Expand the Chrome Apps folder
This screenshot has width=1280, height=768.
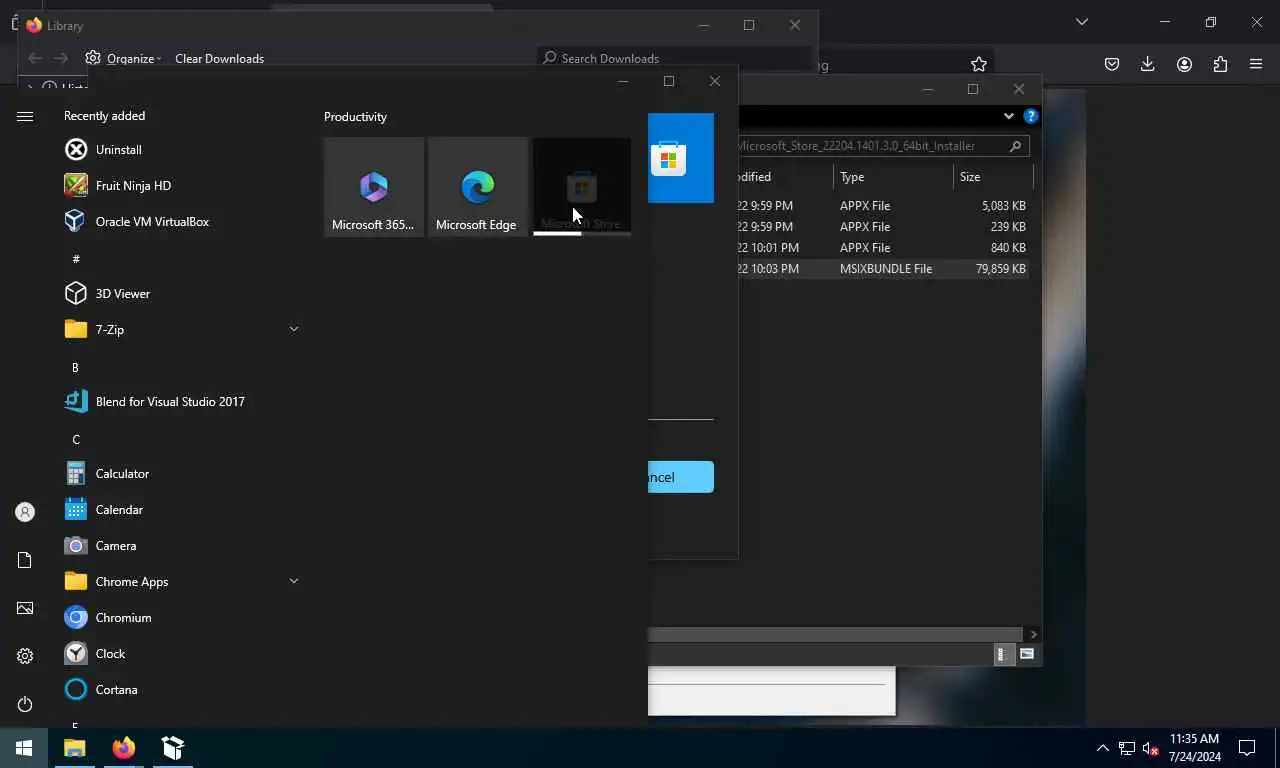click(294, 581)
